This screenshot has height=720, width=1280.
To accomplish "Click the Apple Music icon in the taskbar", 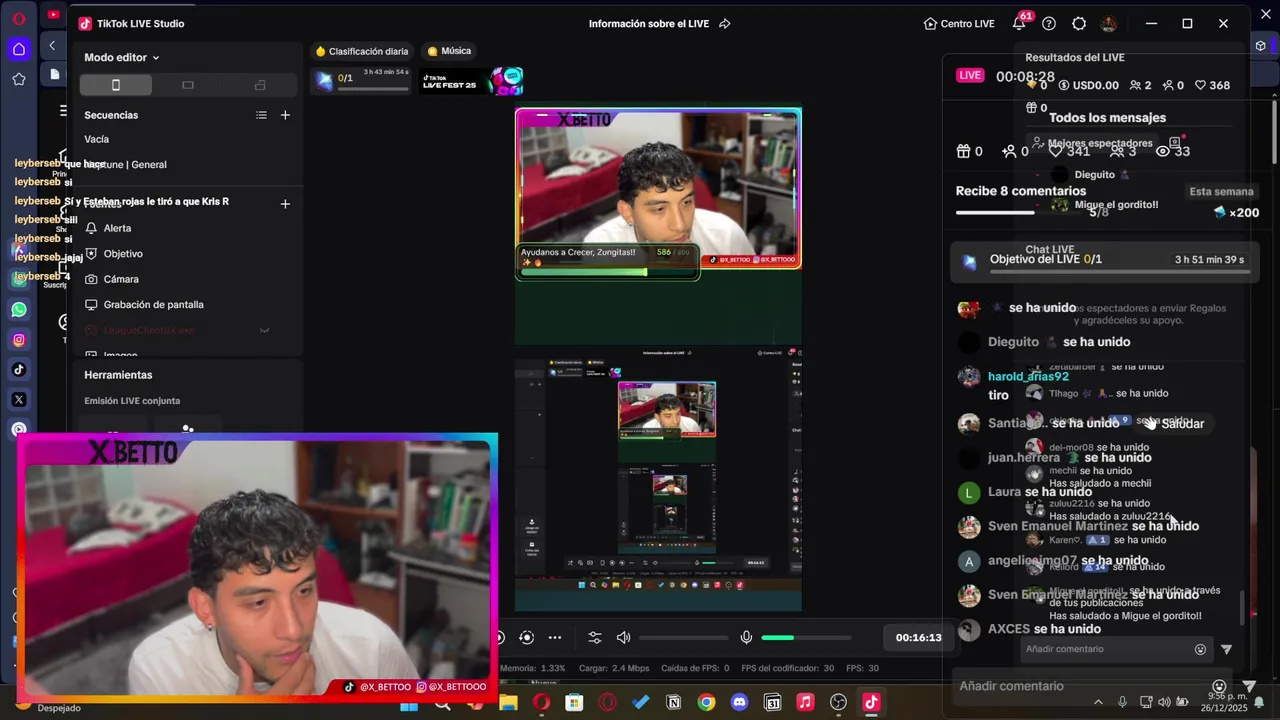I will click(x=805, y=703).
